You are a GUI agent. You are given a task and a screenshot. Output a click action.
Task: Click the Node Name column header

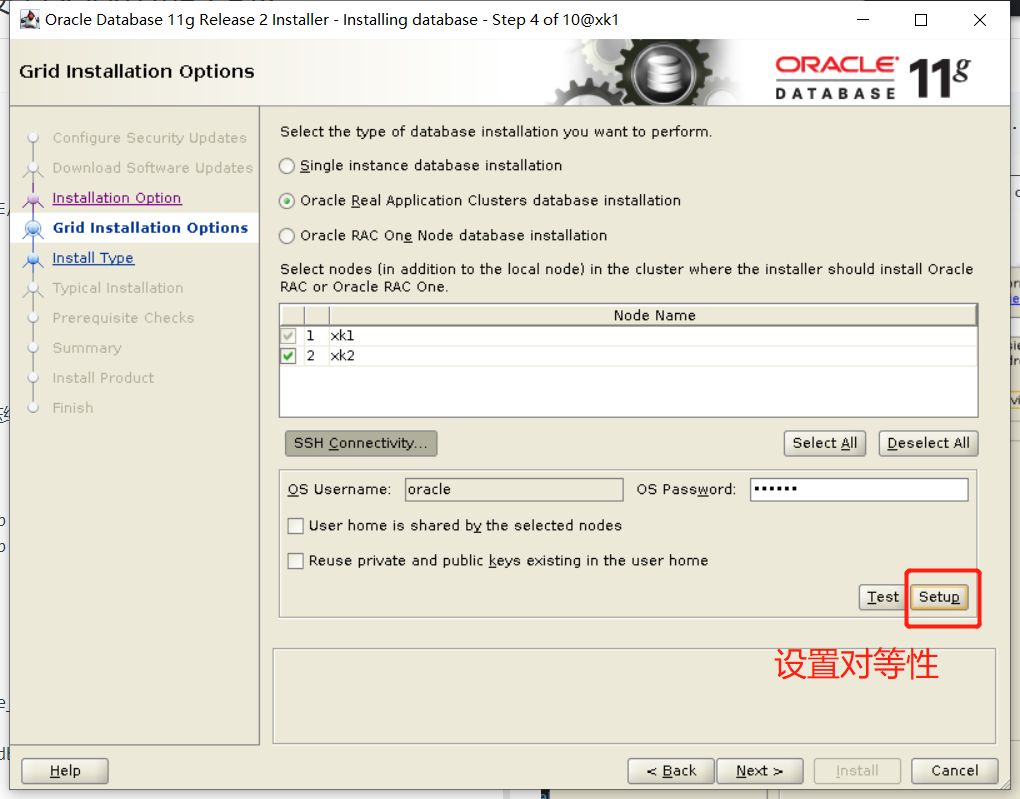653,316
